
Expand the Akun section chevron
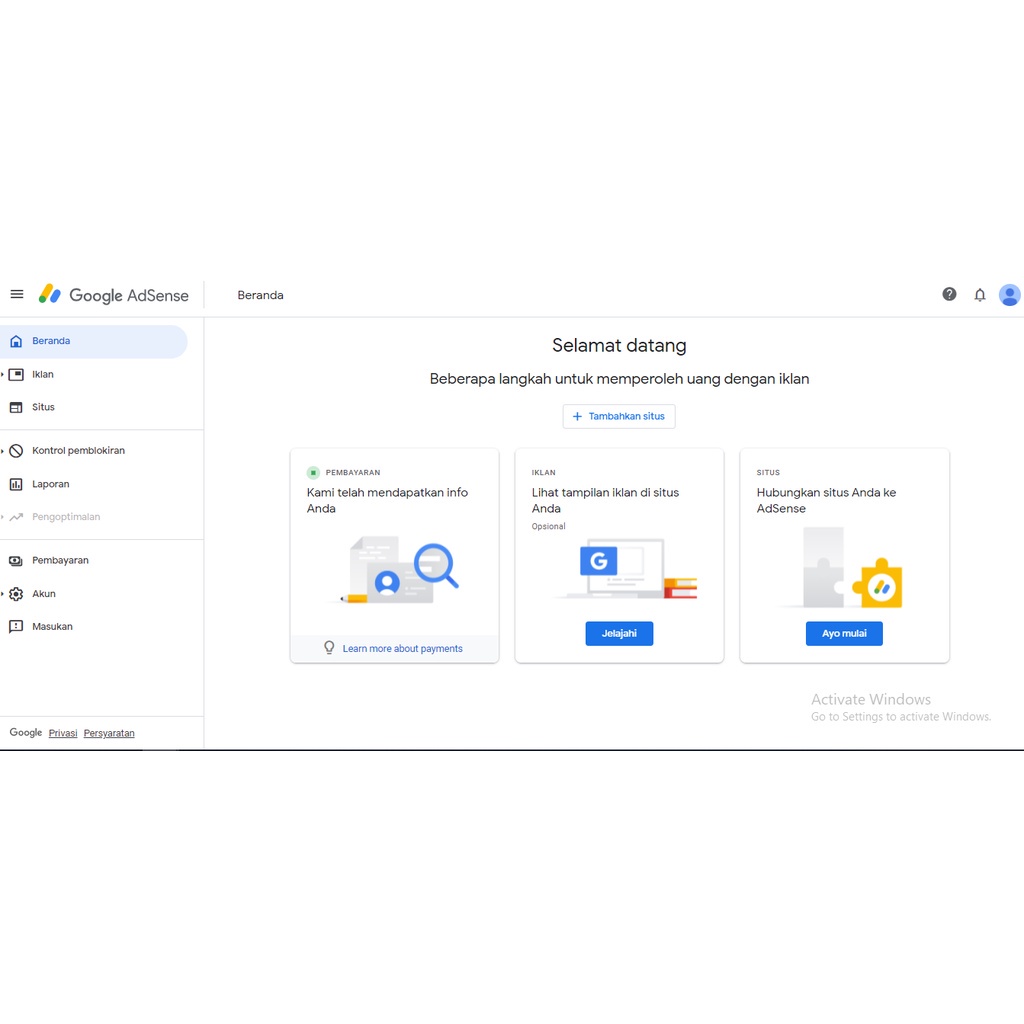[3, 593]
